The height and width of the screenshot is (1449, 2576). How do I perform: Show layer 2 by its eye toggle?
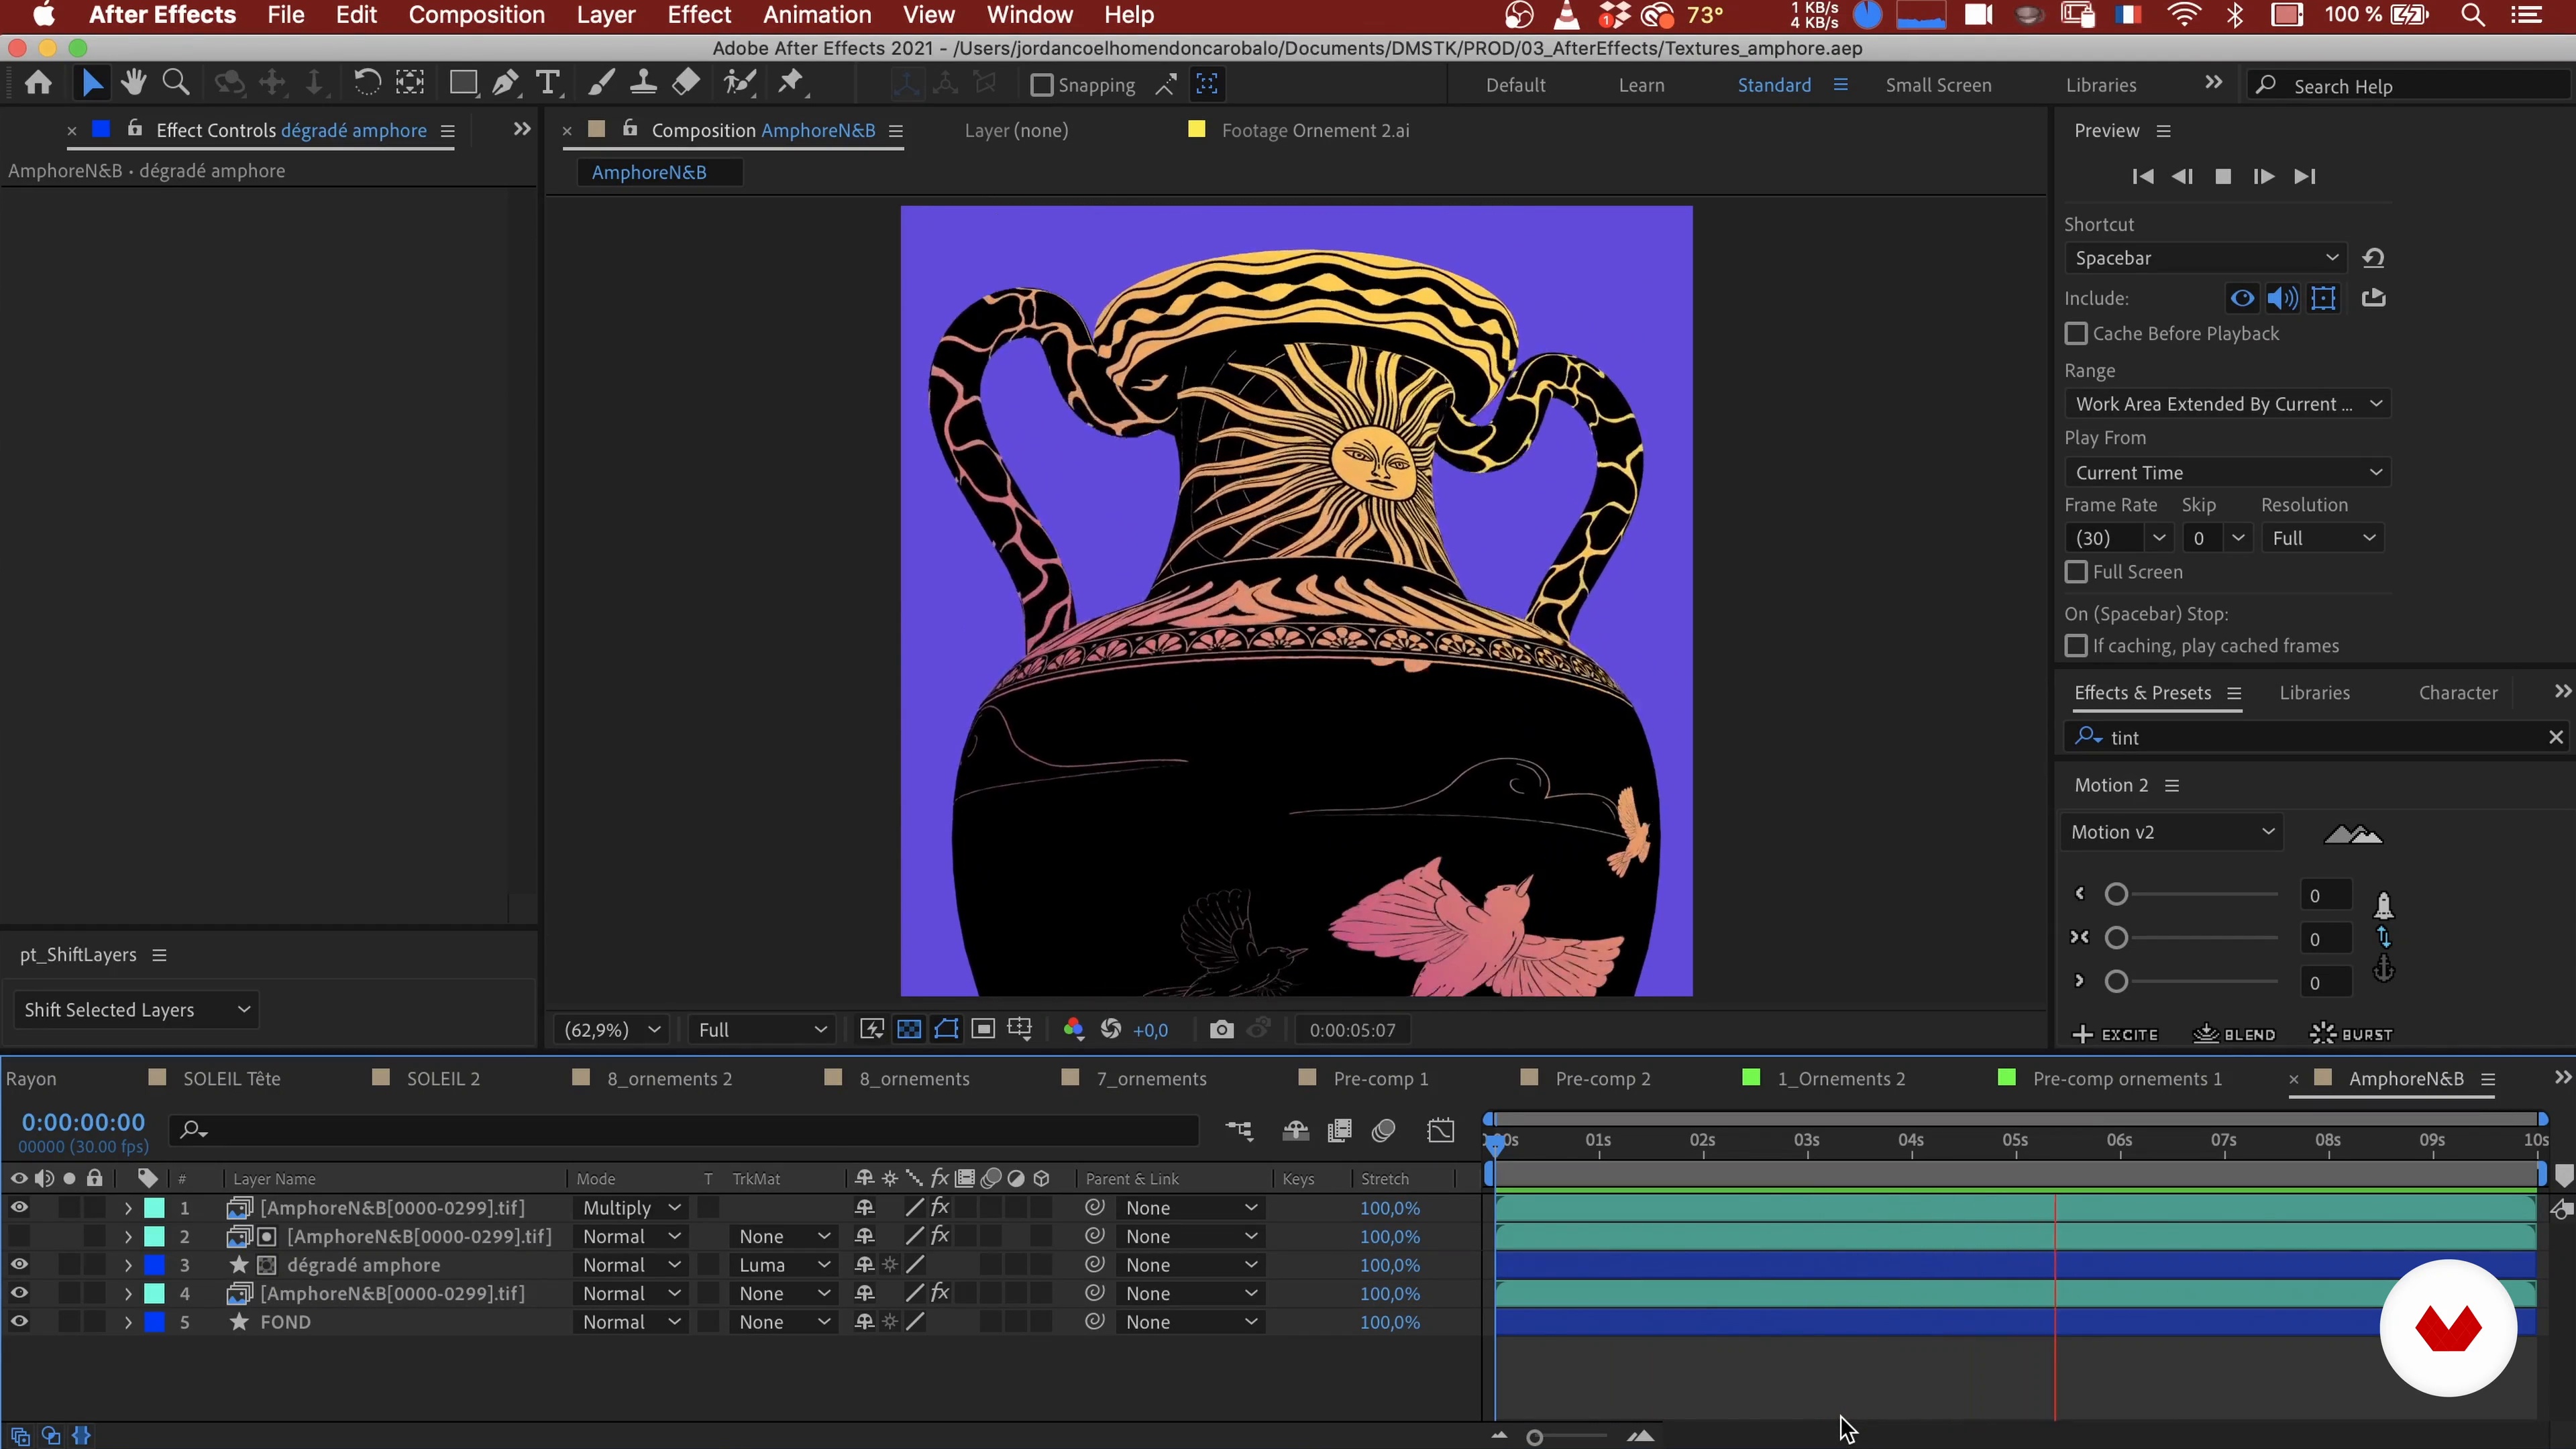pyautogui.click(x=19, y=1237)
